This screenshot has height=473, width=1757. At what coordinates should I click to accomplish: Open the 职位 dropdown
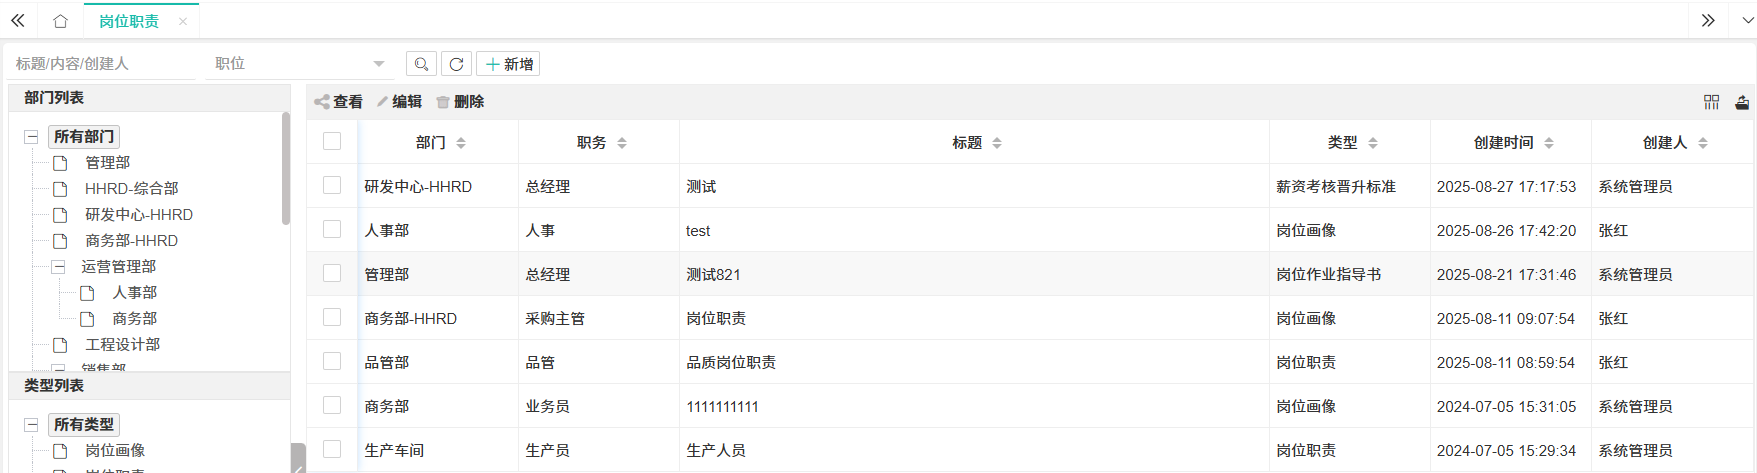point(299,64)
